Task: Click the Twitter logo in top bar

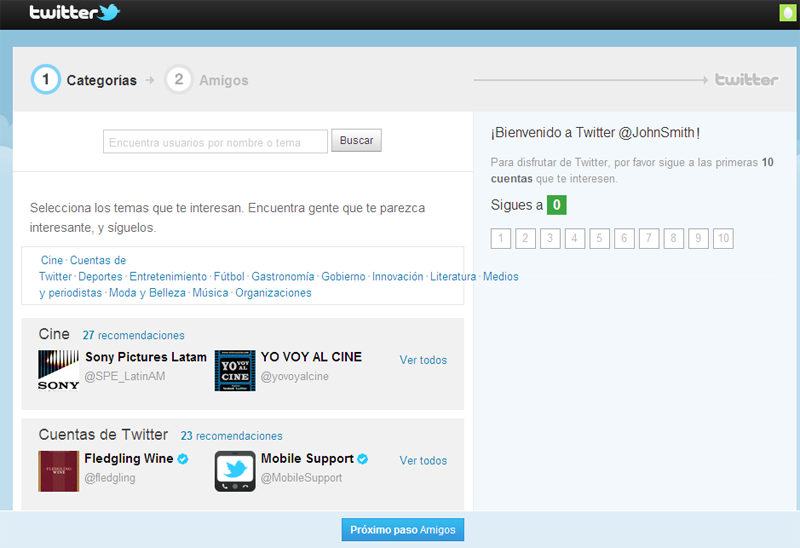Action: tap(74, 12)
